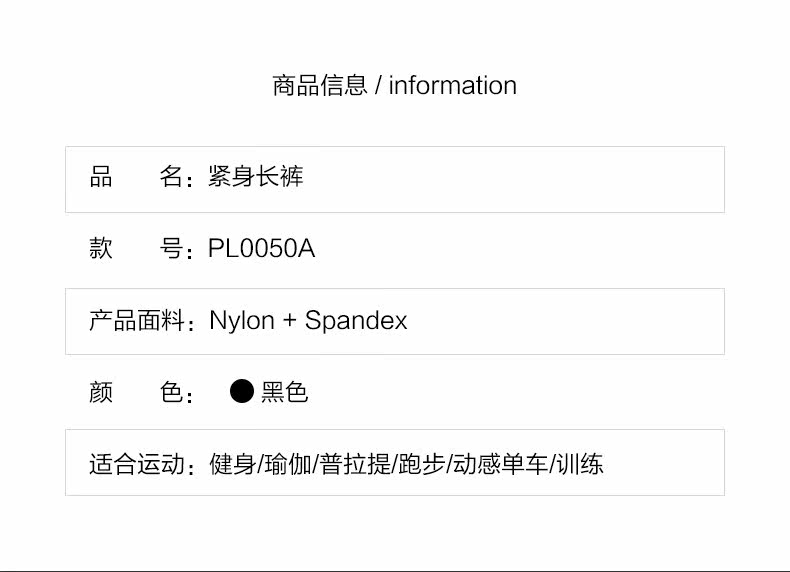Click the product name 紧身长裤
This screenshot has height=572, width=790.
tap(256, 178)
